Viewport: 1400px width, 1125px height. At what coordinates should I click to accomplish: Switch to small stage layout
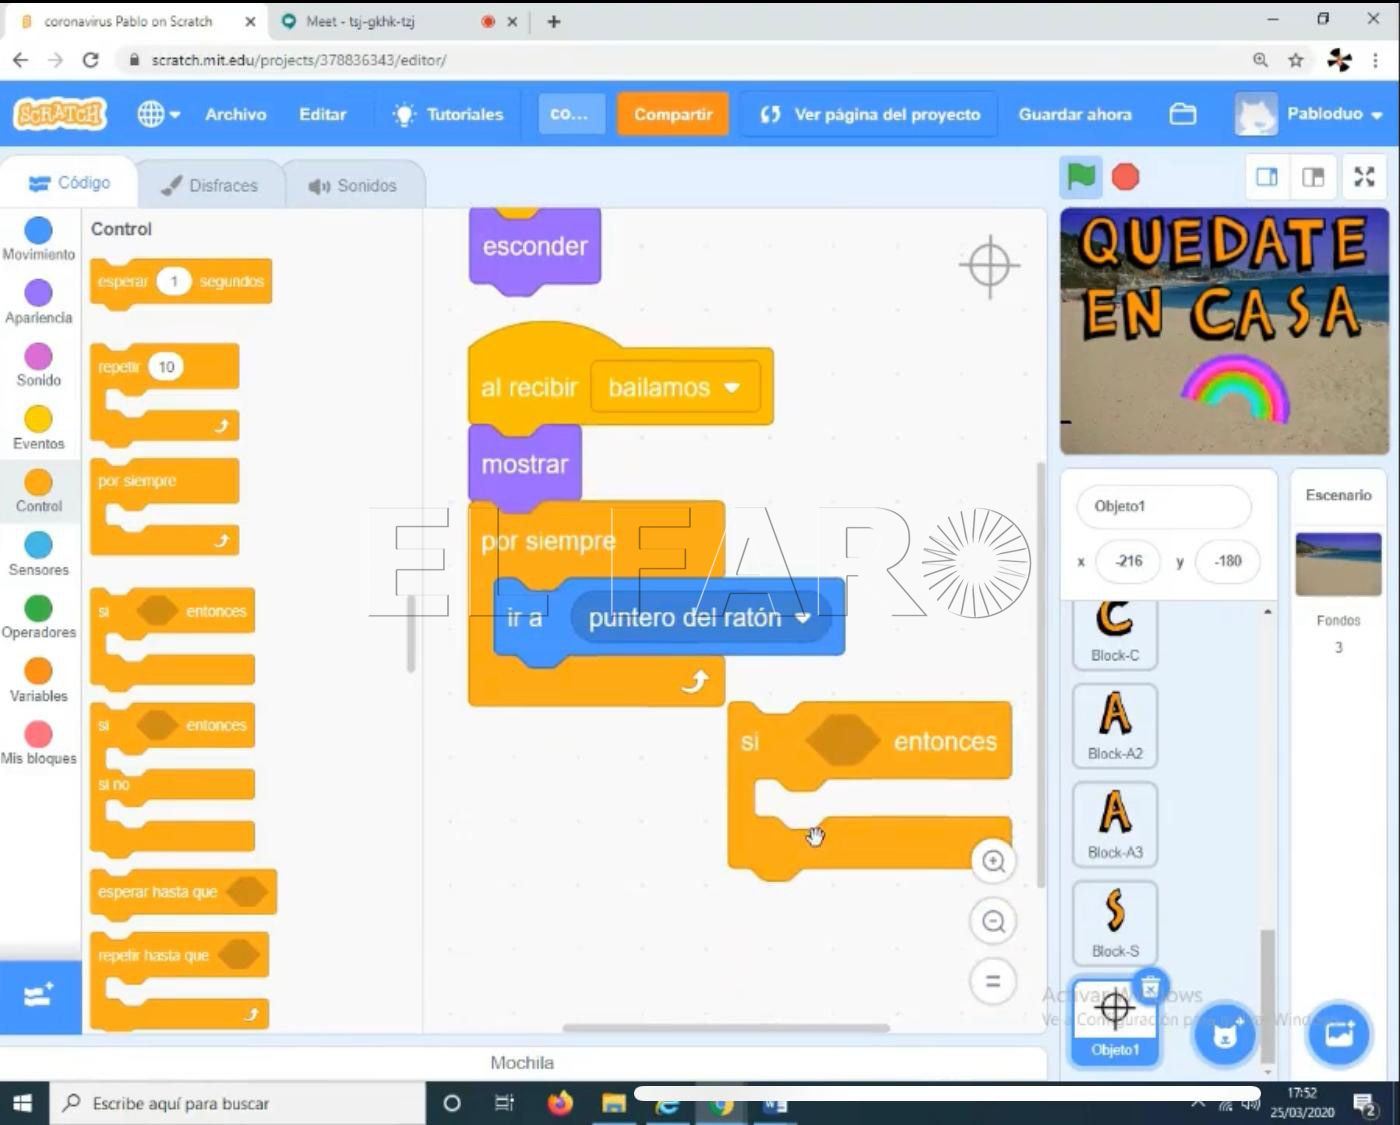pyautogui.click(x=1266, y=177)
